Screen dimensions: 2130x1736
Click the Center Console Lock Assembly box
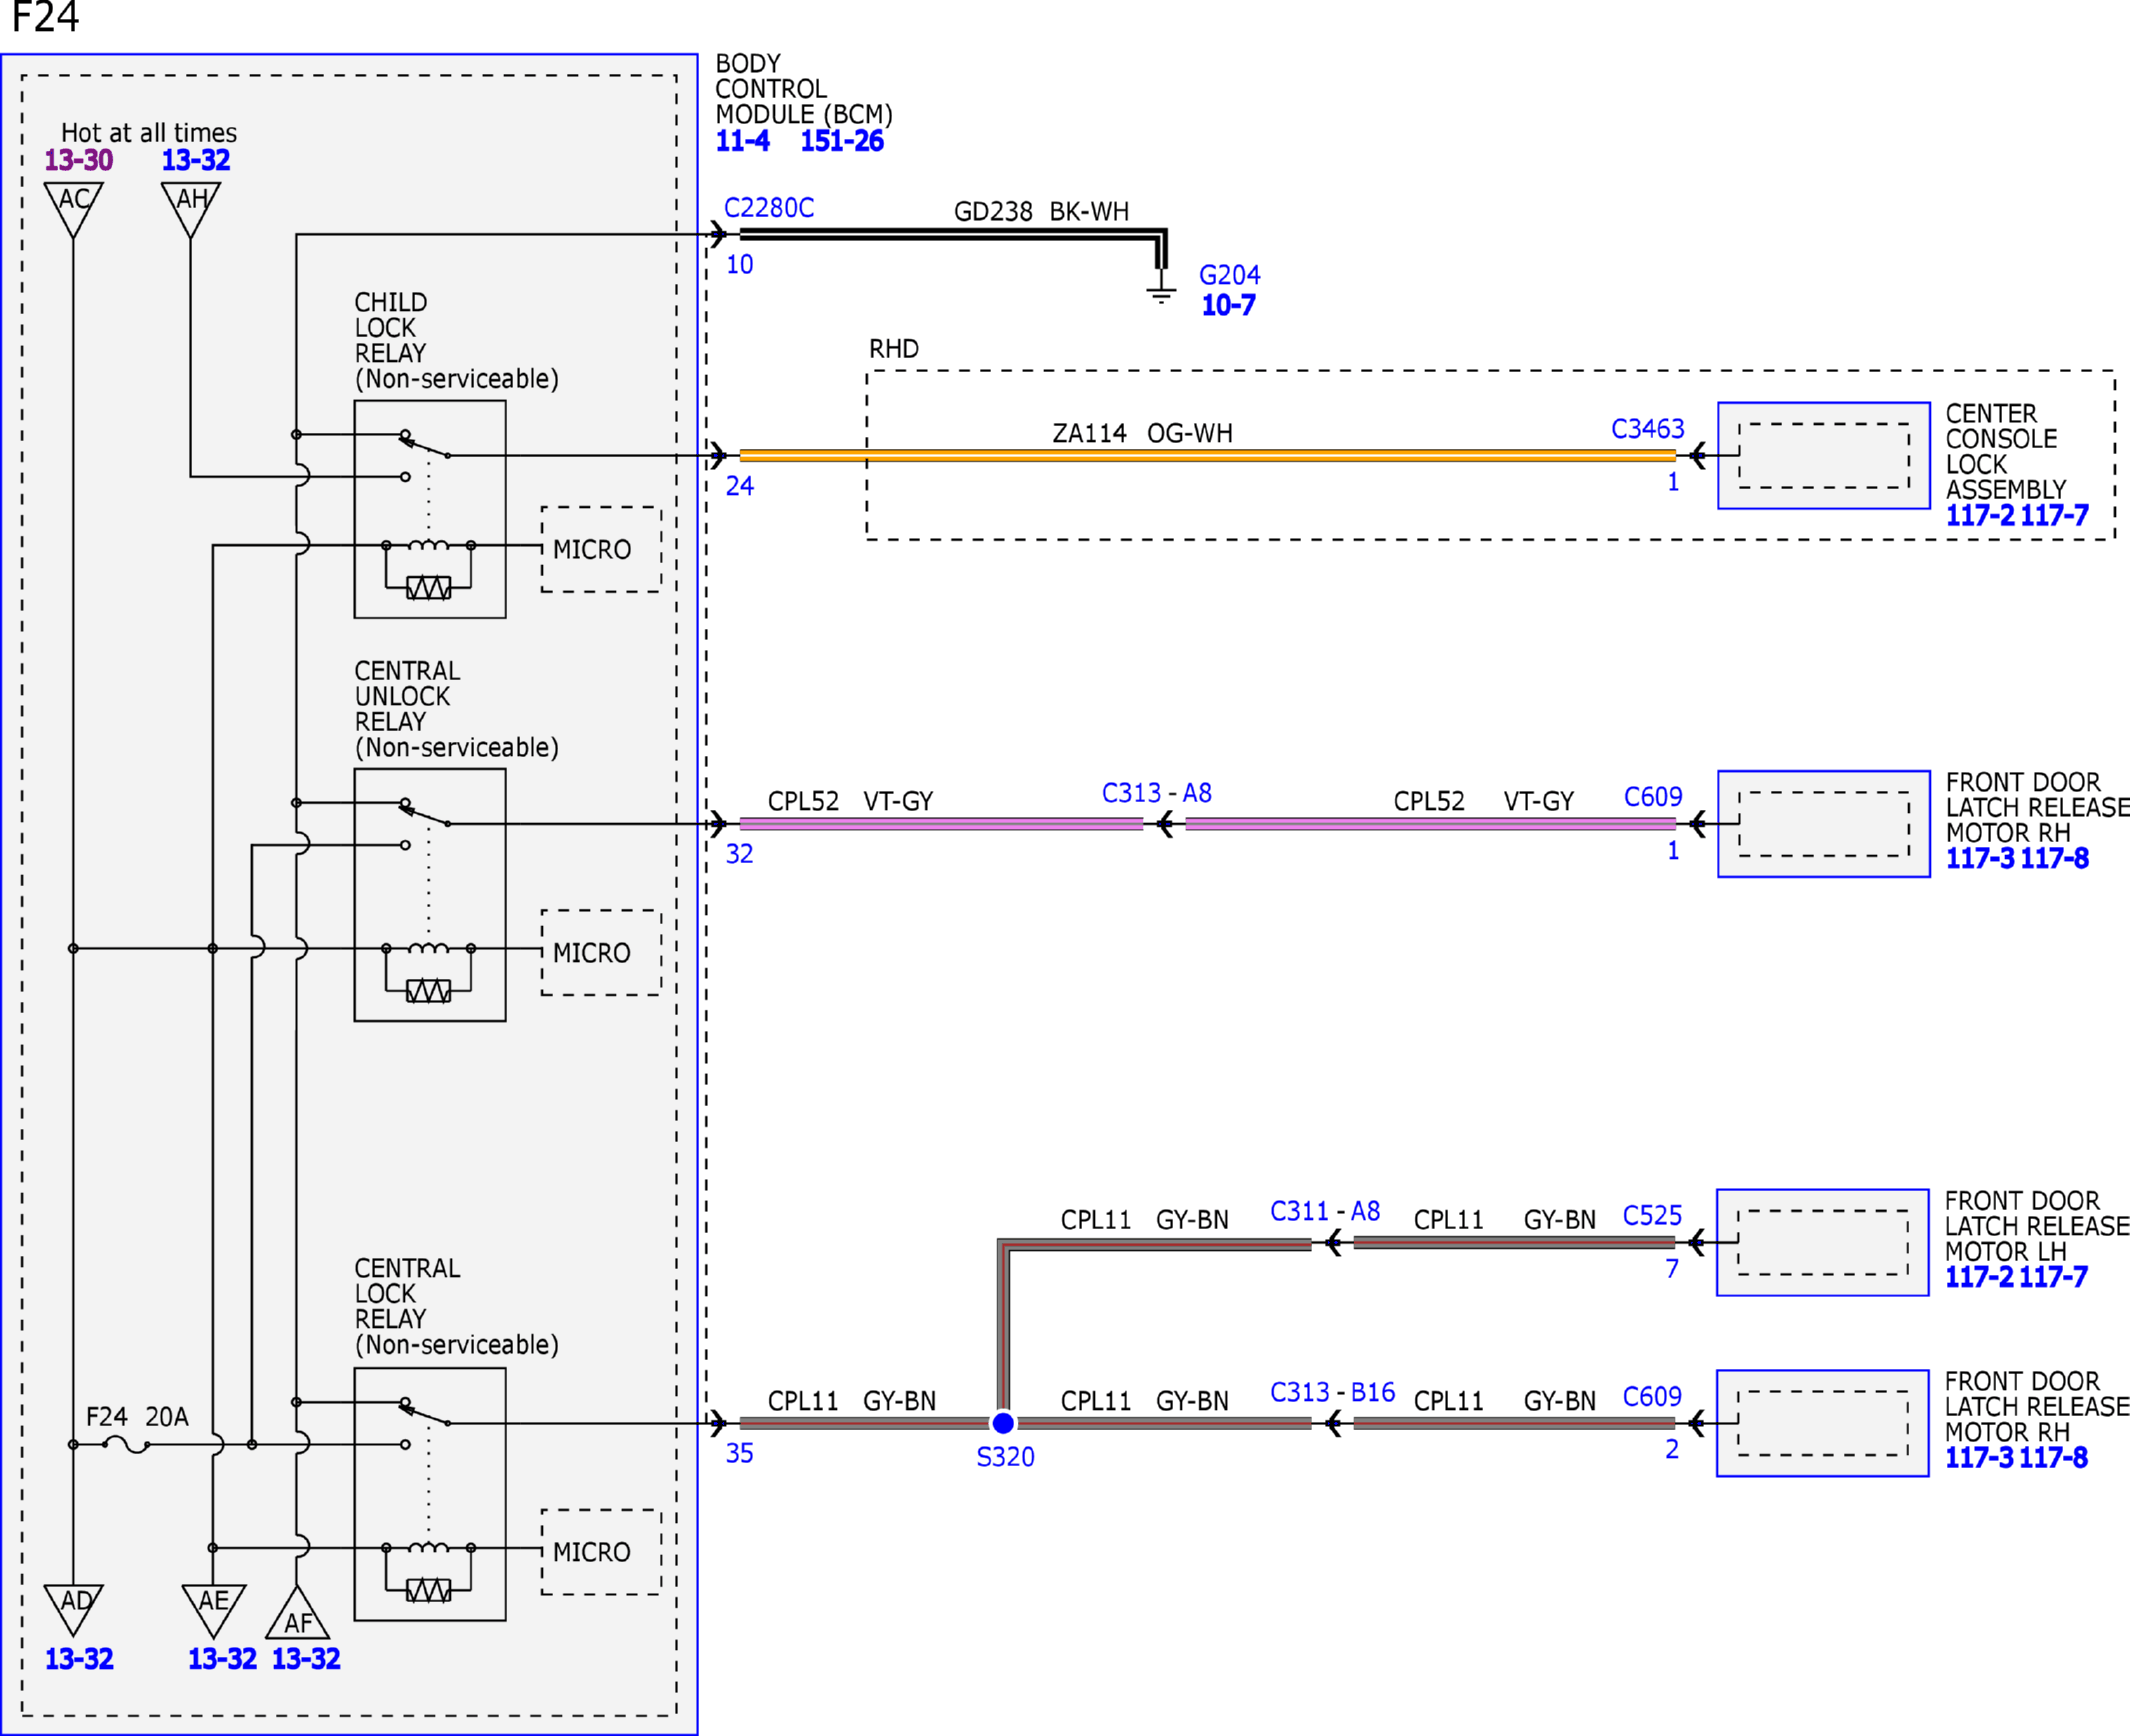tap(1824, 456)
